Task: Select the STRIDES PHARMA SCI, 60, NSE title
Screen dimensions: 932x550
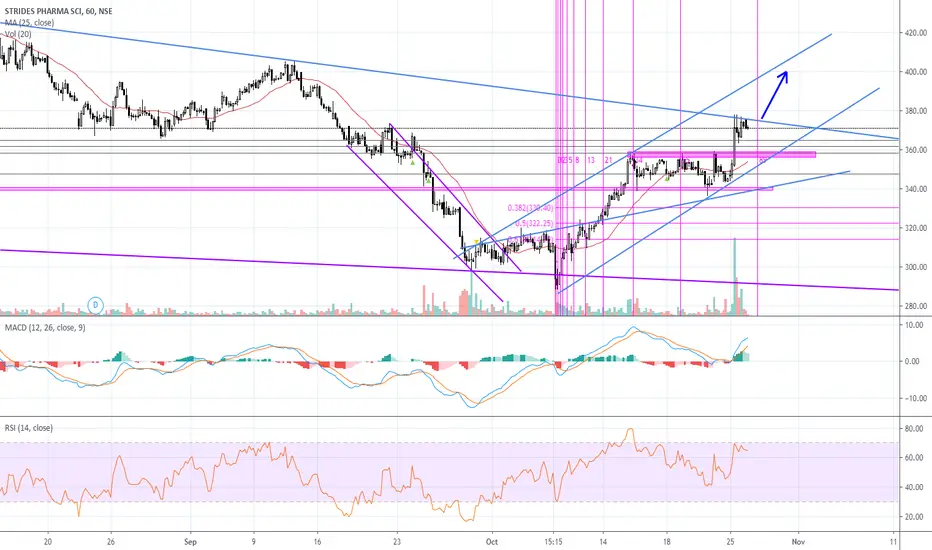Action: click(x=58, y=11)
